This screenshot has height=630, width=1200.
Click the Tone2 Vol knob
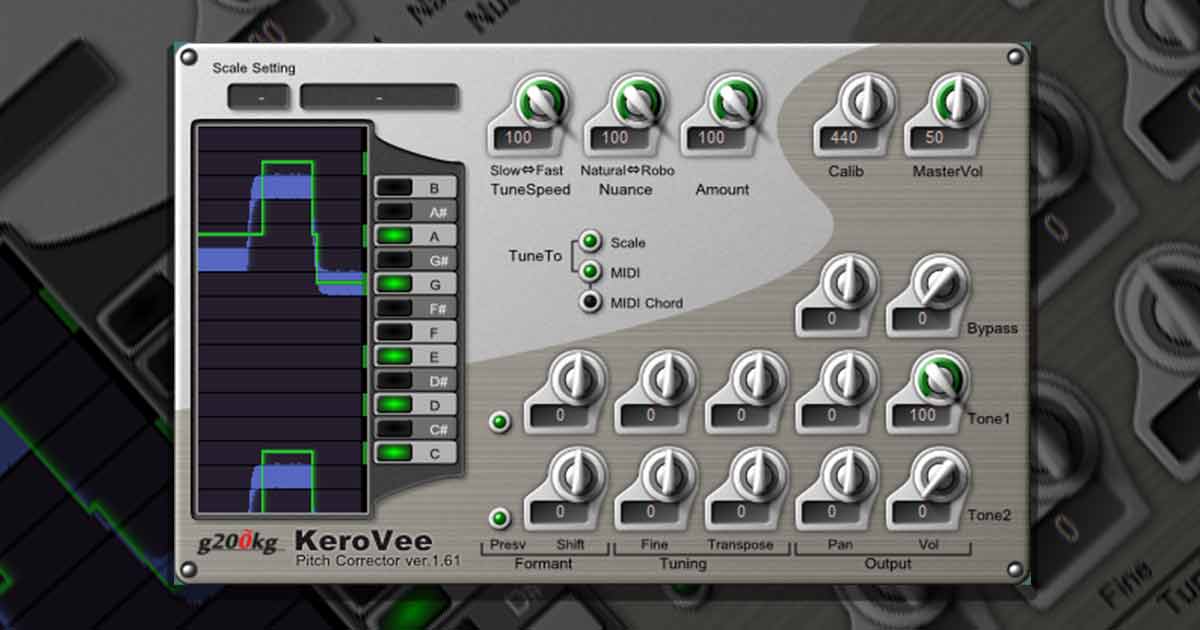click(x=940, y=475)
